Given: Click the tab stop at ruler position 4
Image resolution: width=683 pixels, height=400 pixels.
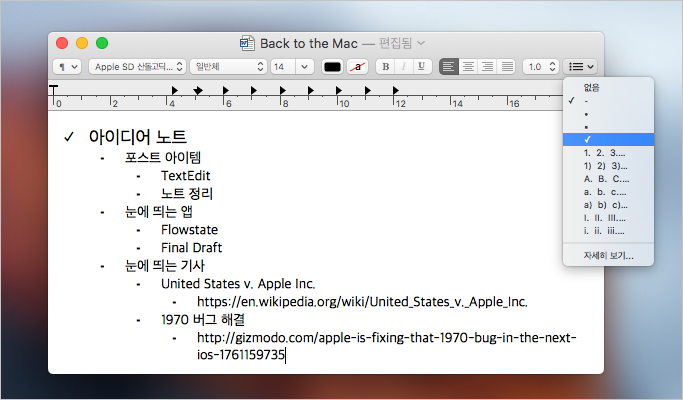Looking at the screenshot, I should (175, 91).
